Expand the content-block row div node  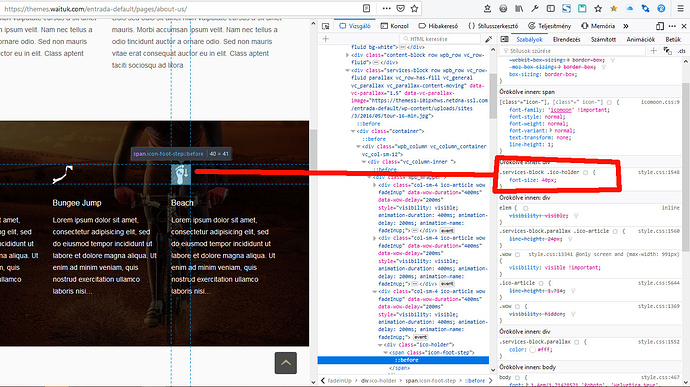(x=347, y=55)
